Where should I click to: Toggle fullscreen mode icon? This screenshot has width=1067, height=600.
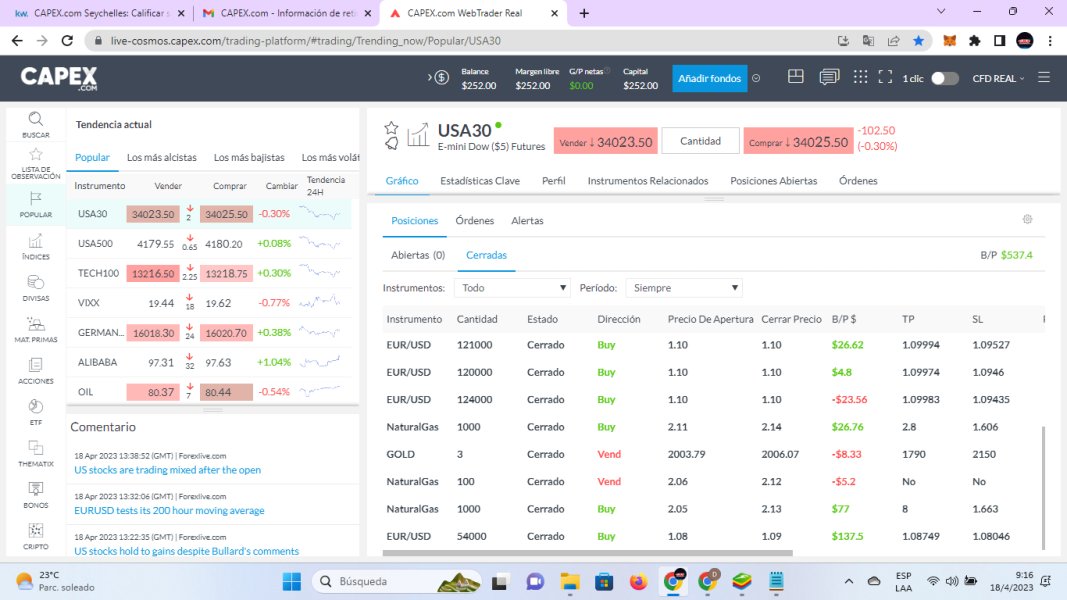coord(885,78)
